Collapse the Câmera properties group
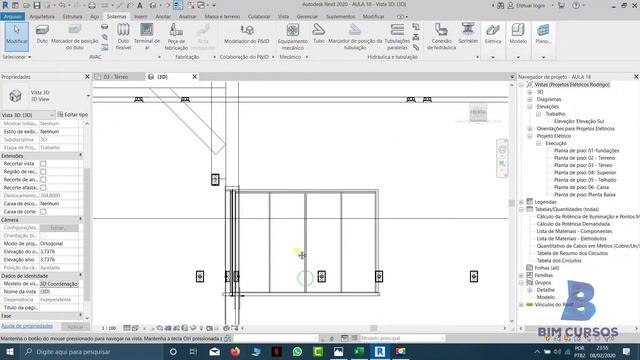 [80, 220]
